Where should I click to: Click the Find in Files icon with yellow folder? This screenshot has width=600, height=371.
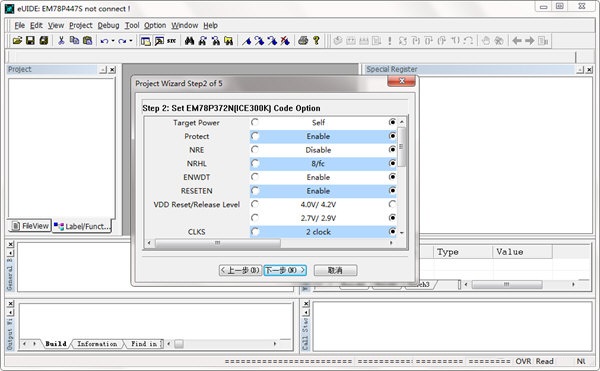[x=228, y=41]
